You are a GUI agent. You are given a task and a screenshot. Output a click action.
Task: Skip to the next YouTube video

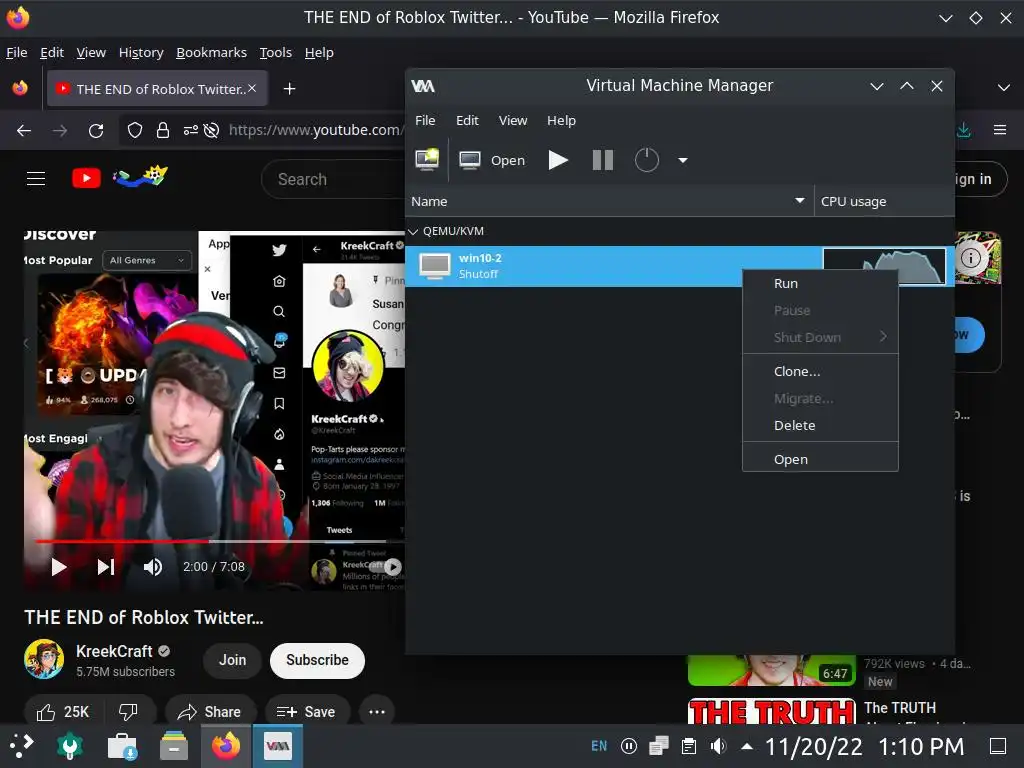106,567
